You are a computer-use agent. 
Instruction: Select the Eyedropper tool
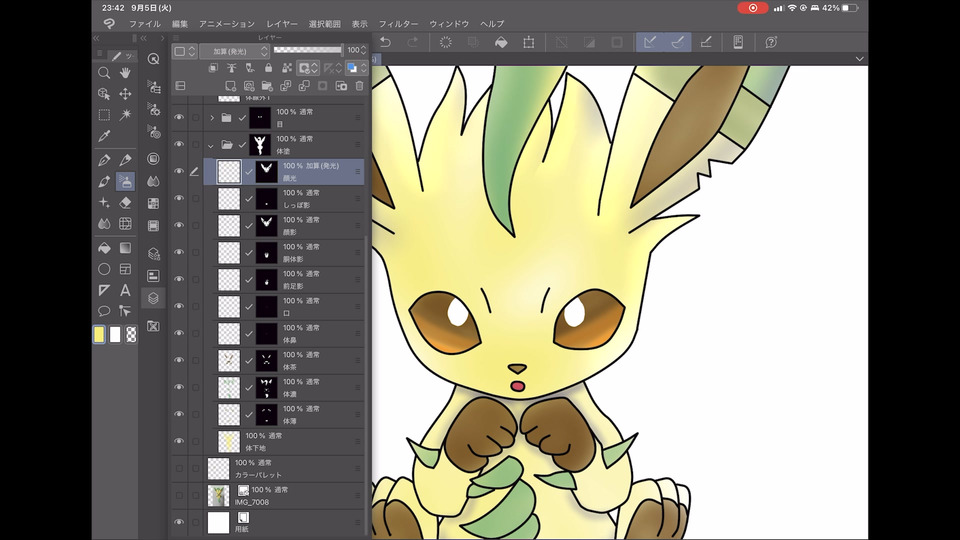104,136
